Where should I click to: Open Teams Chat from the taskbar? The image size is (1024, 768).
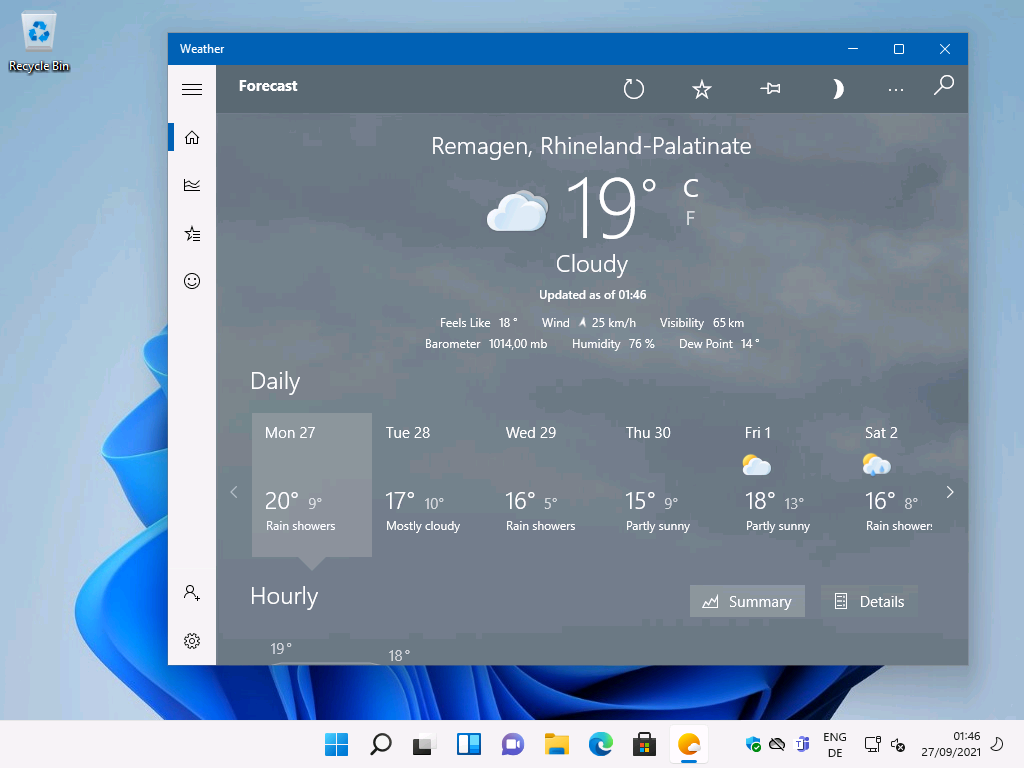pos(513,744)
